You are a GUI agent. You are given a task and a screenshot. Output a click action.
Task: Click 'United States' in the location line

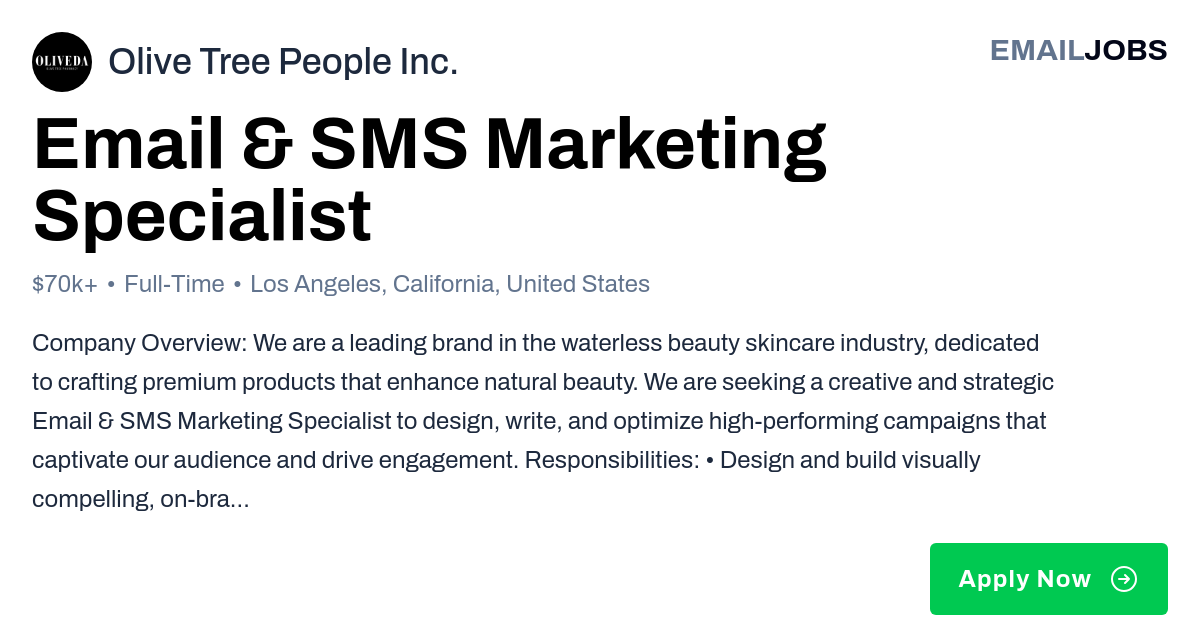click(578, 284)
